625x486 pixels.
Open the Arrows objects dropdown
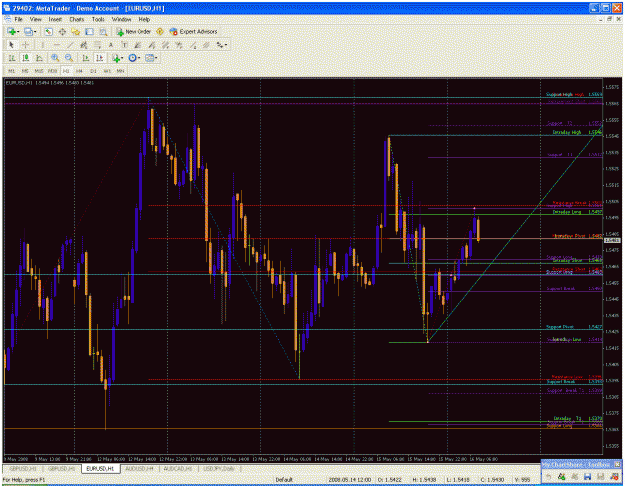(222, 45)
